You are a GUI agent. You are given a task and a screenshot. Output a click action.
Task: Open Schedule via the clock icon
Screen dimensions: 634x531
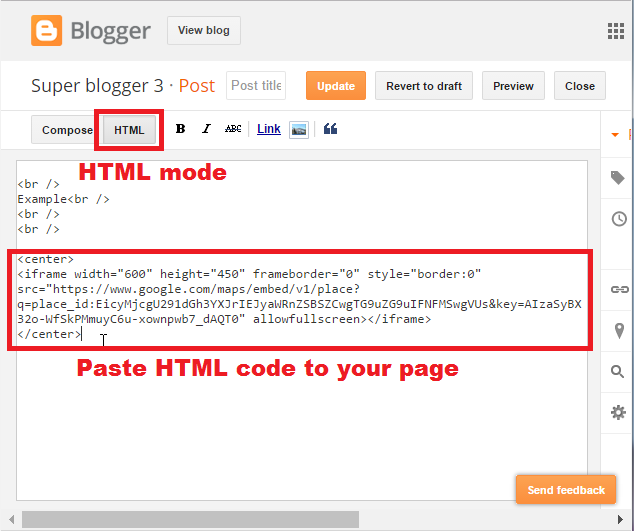point(619,219)
